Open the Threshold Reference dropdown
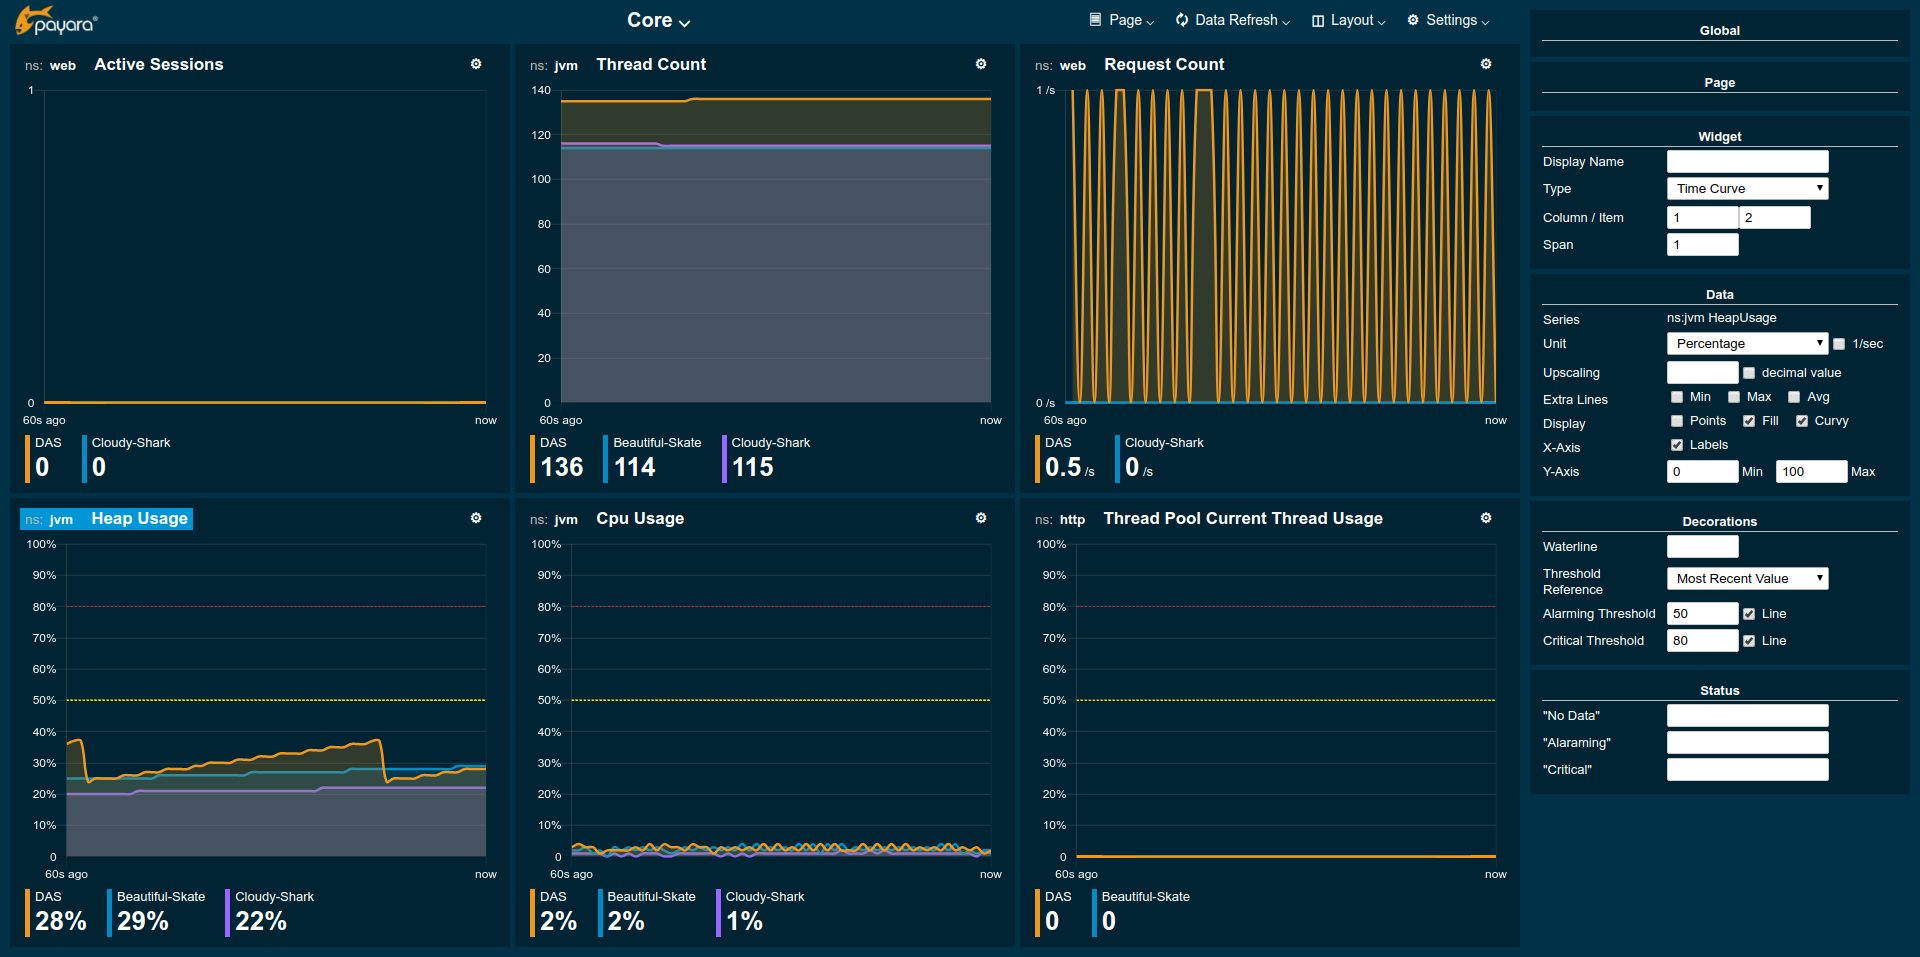The image size is (1920, 957). tap(1747, 578)
